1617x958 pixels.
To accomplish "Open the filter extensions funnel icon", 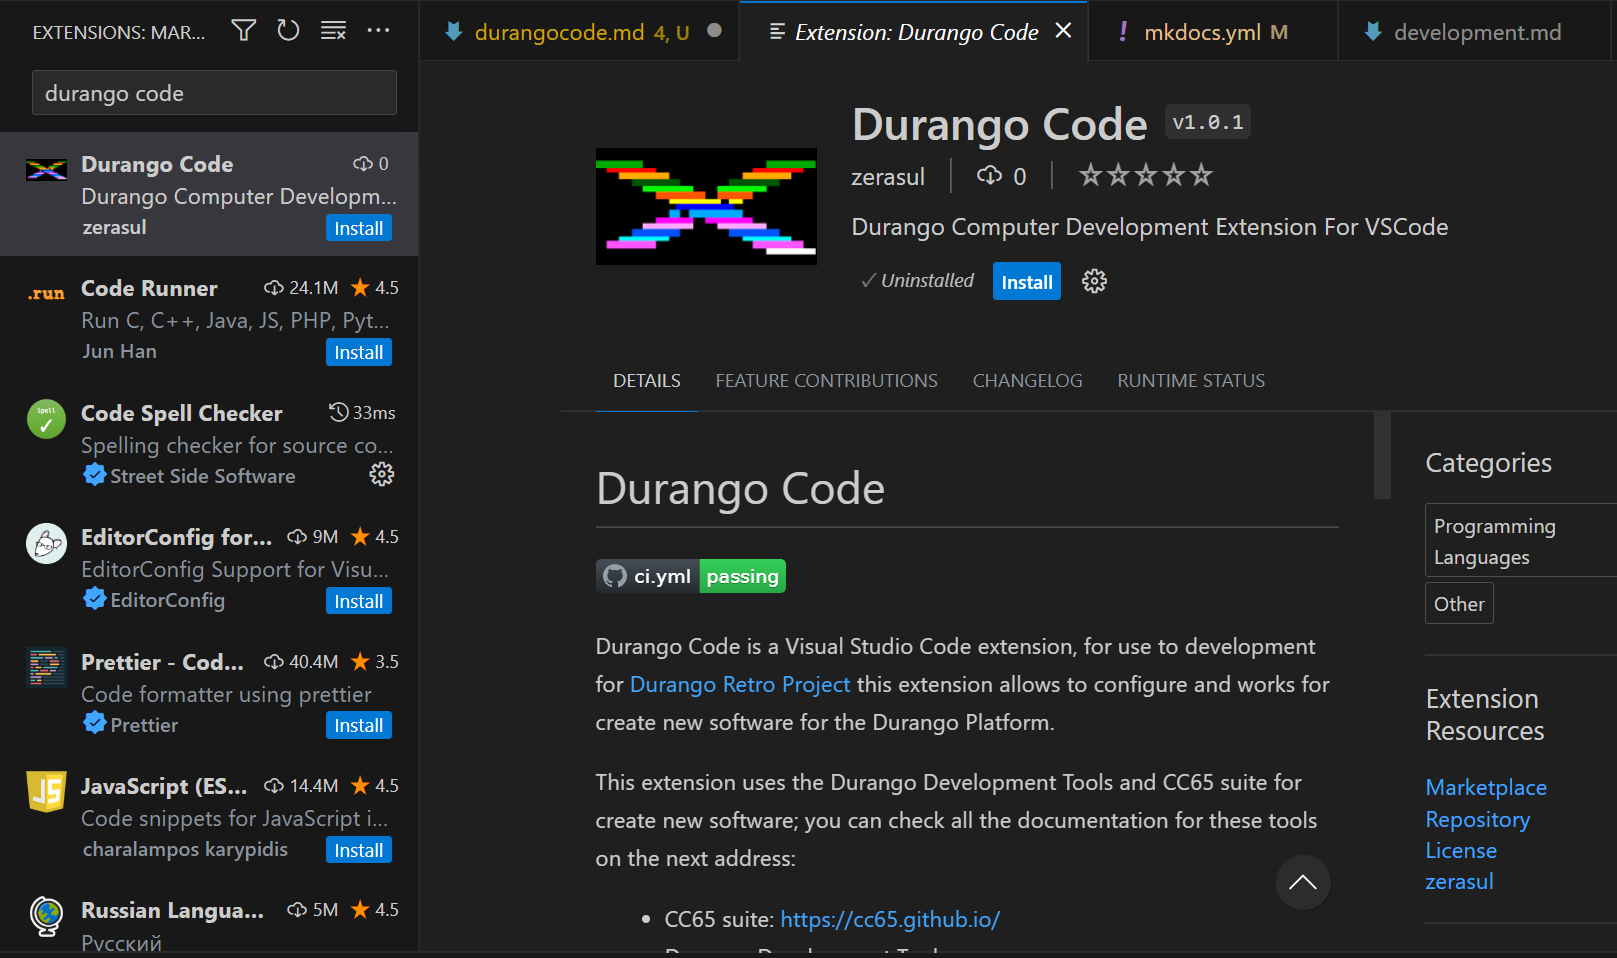I will (243, 31).
